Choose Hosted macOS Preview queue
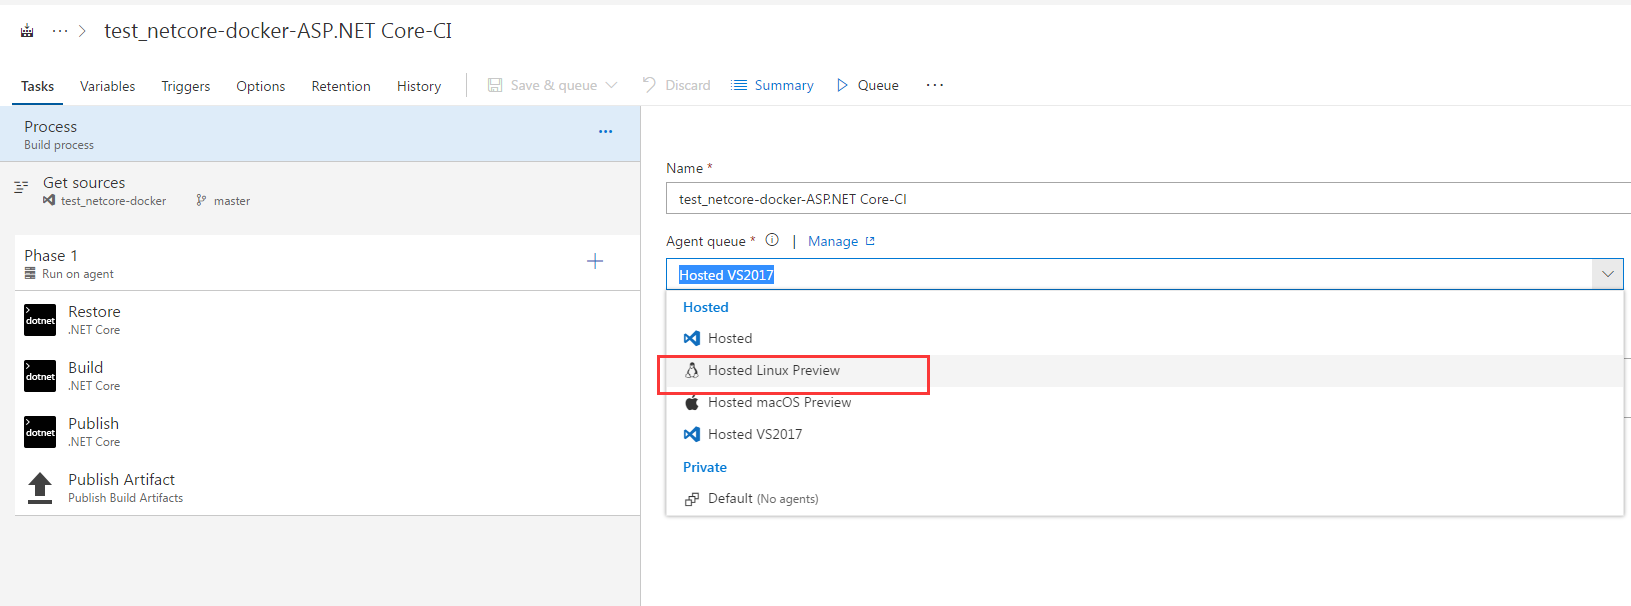The image size is (1631, 606). pos(1144,402)
